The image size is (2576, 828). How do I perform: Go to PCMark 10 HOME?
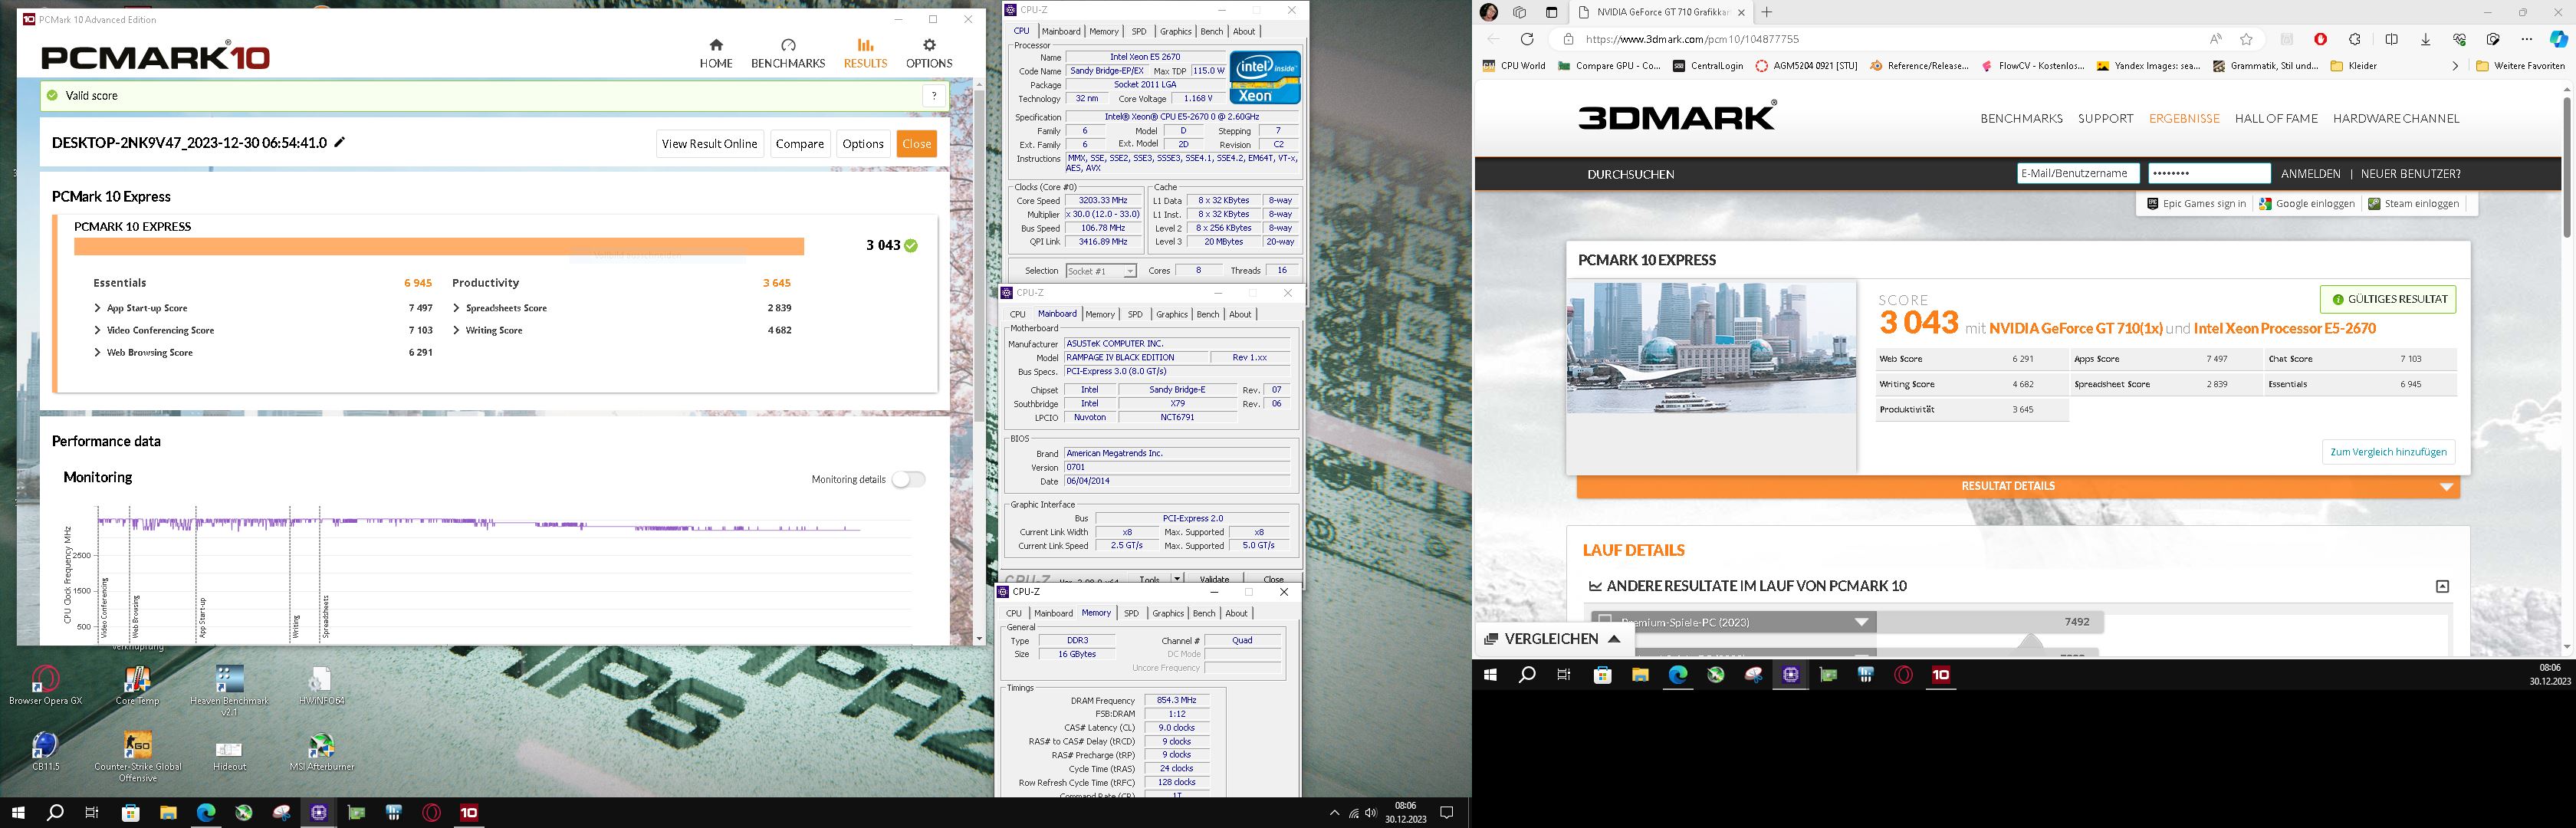tap(716, 54)
